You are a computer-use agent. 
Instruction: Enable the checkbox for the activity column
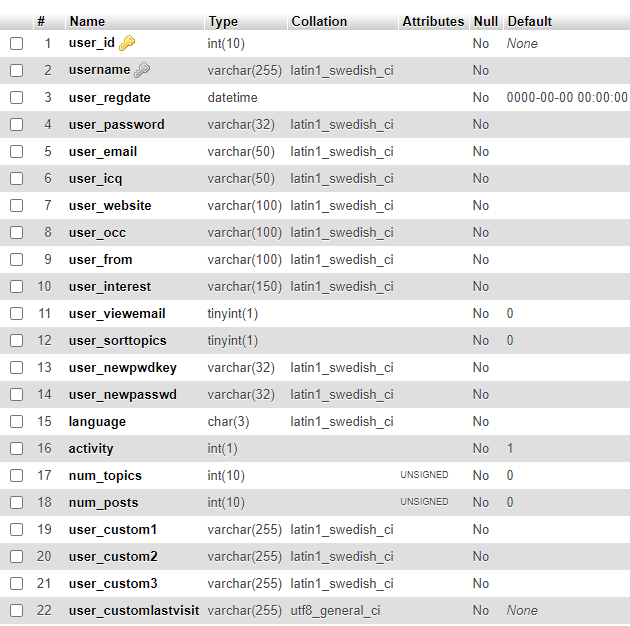pos(16,448)
